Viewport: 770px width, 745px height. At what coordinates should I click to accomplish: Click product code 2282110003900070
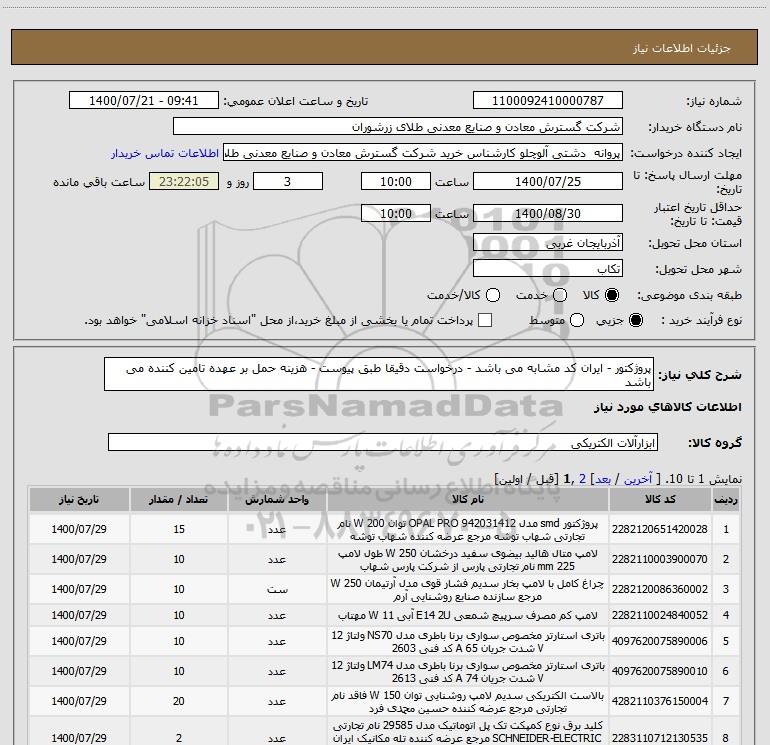point(660,559)
